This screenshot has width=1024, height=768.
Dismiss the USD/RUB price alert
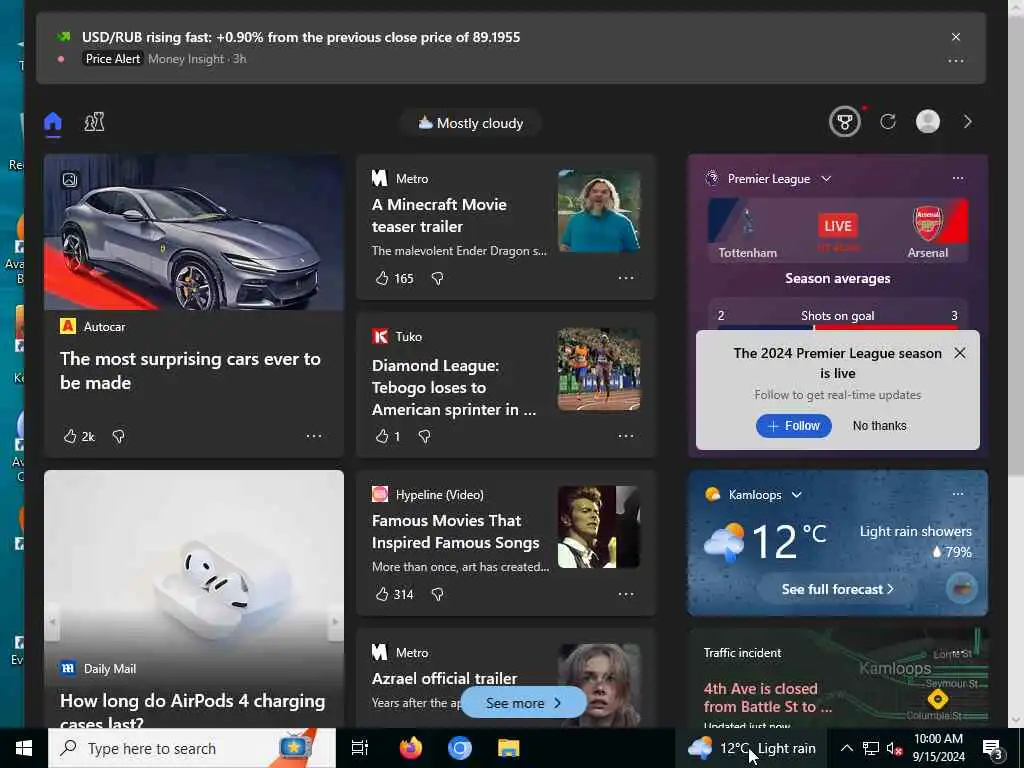coord(955,37)
